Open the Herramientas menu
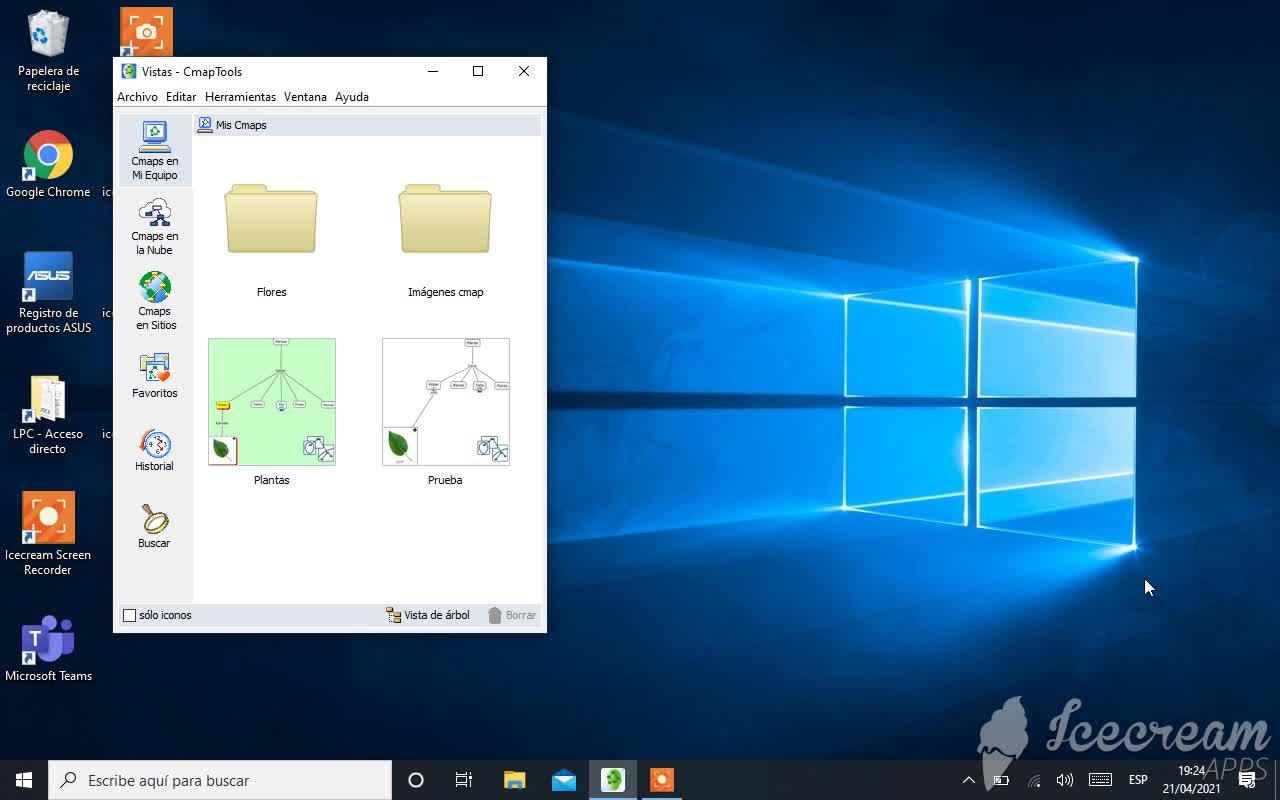The height and width of the screenshot is (800, 1280). [x=240, y=97]
